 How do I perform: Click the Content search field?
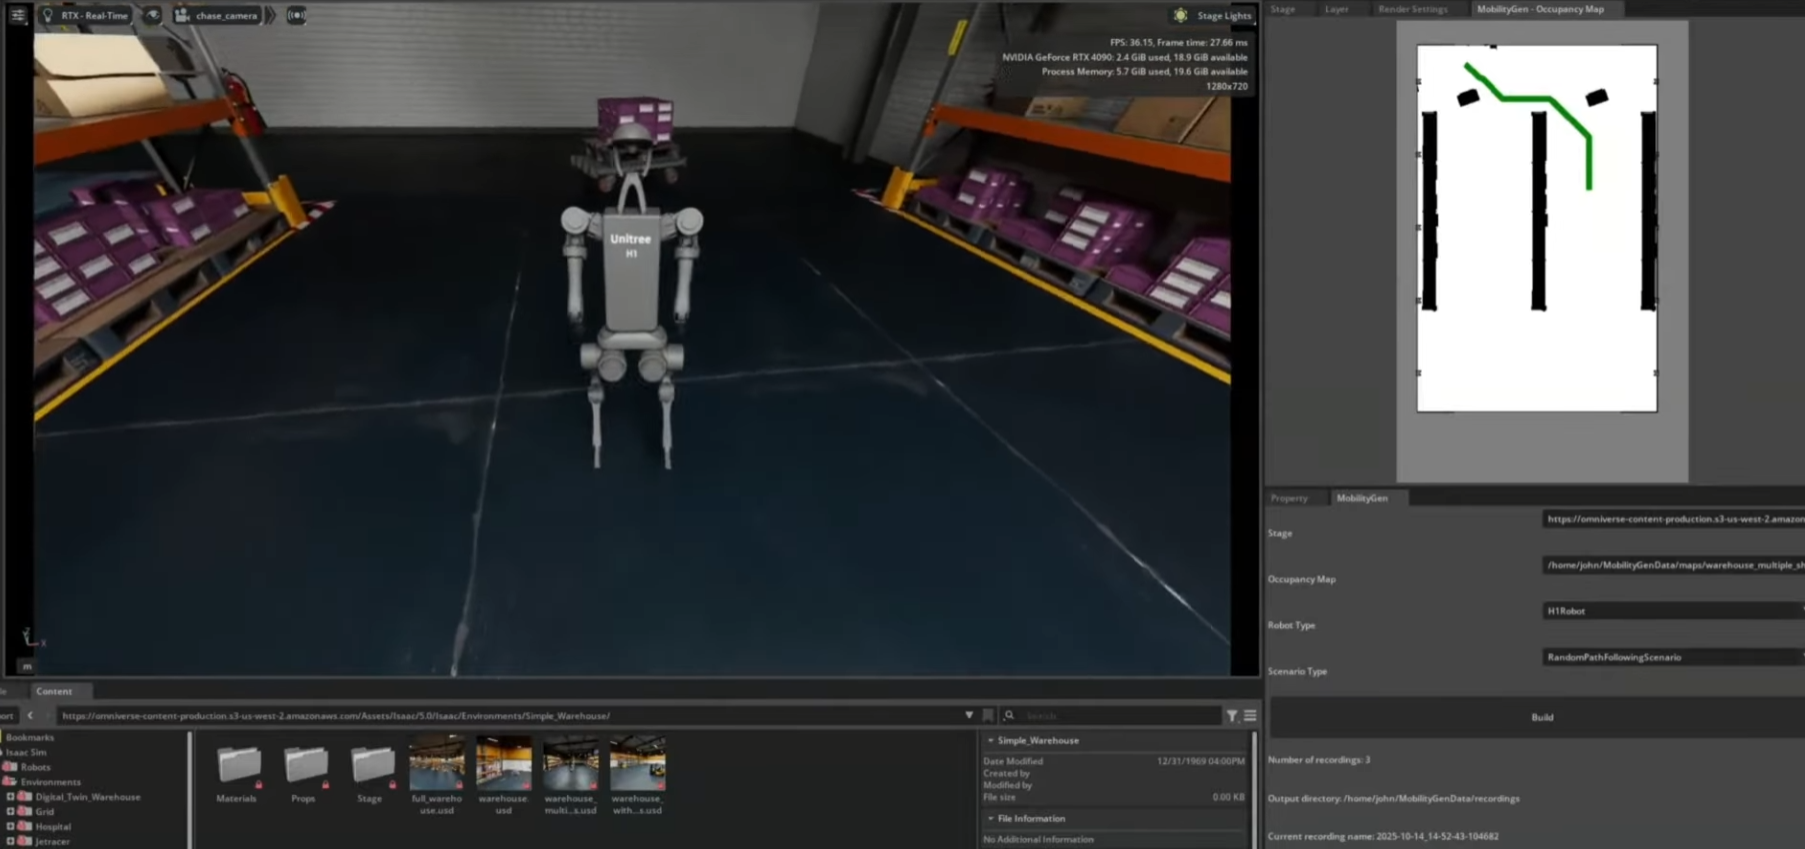1120,716
